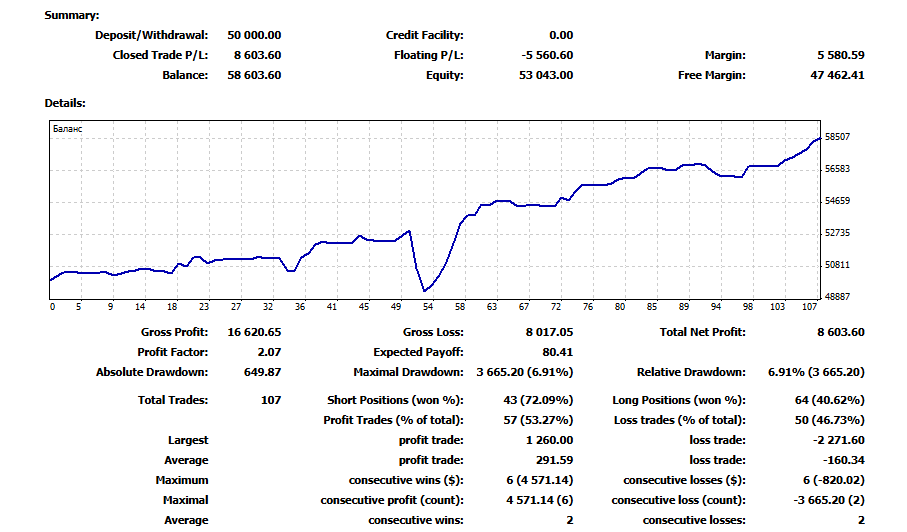Click the chart's lowest dip near trade 54
This screenshot has height=532, width=907.
(425, 290)
